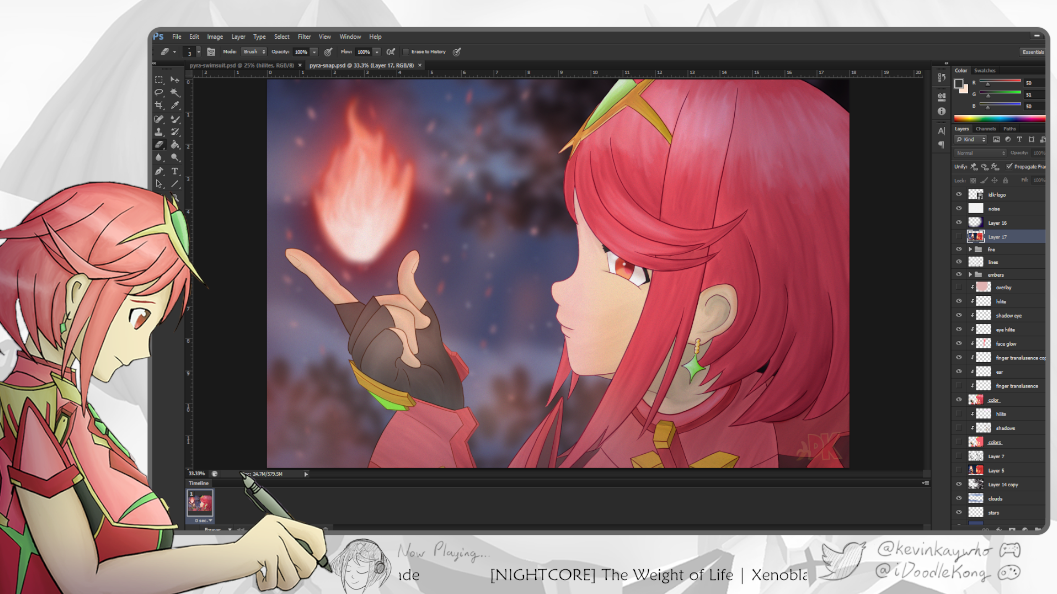The image size is (1057, 594).
Task: Click the Essentials workspace button
Action: [x=1032, y=51]
